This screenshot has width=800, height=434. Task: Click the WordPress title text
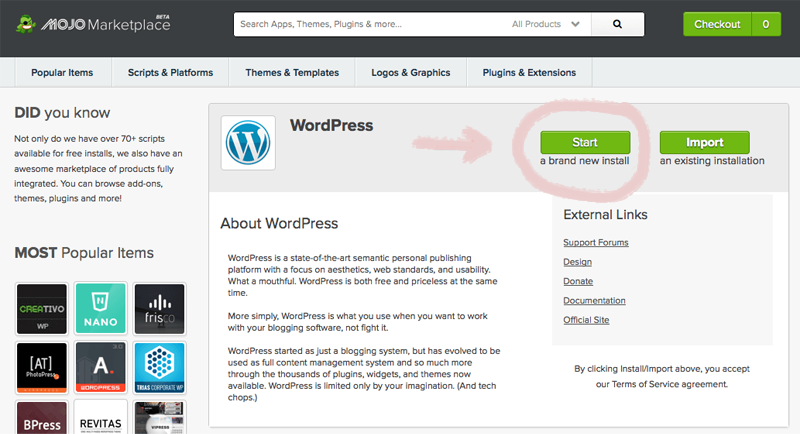(x=332, y=125)
